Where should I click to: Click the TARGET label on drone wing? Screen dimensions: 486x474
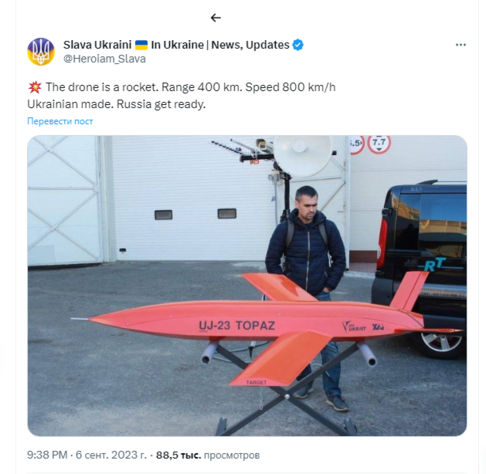pos(256,382)
